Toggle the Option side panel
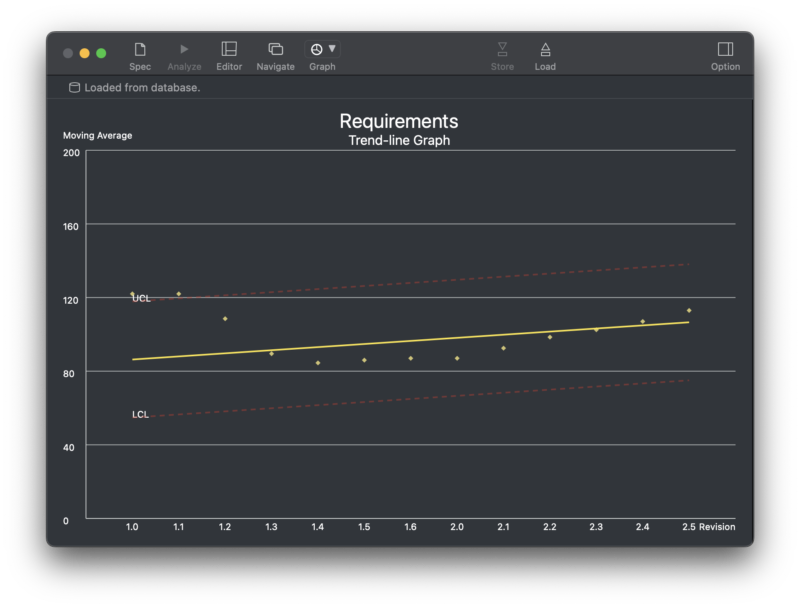 pos(725,49)
